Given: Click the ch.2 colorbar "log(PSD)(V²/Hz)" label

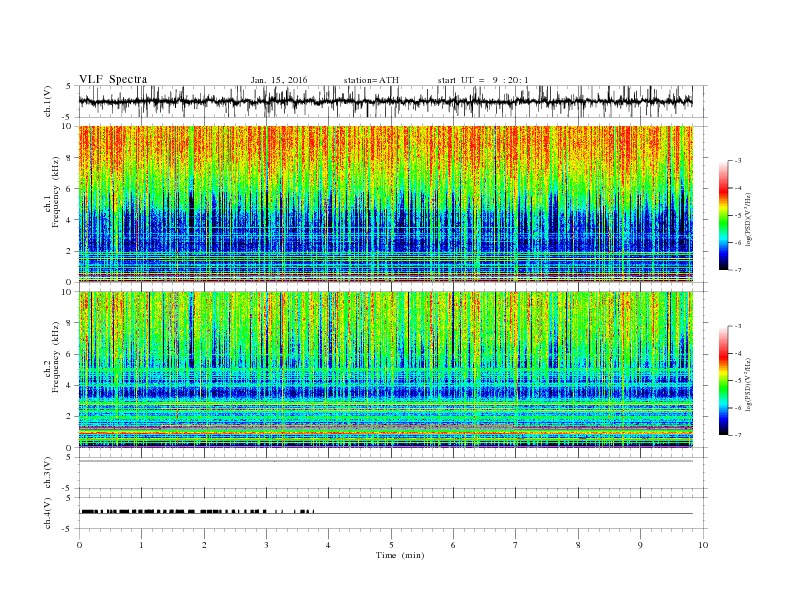Looking at the screenshot, I should [x=748, y=385].
